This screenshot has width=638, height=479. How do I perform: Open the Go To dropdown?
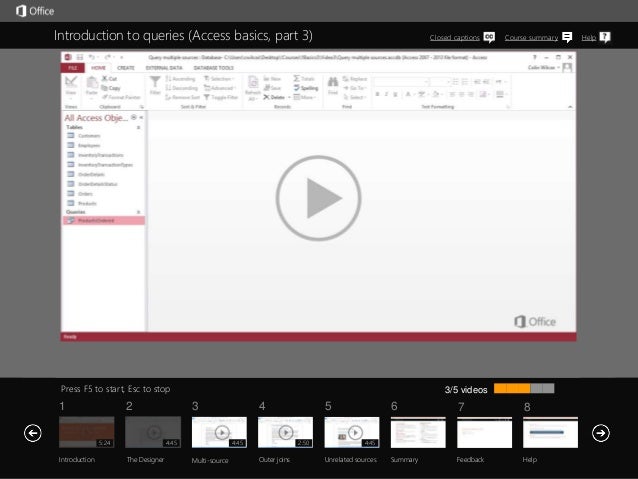[354, 88]
